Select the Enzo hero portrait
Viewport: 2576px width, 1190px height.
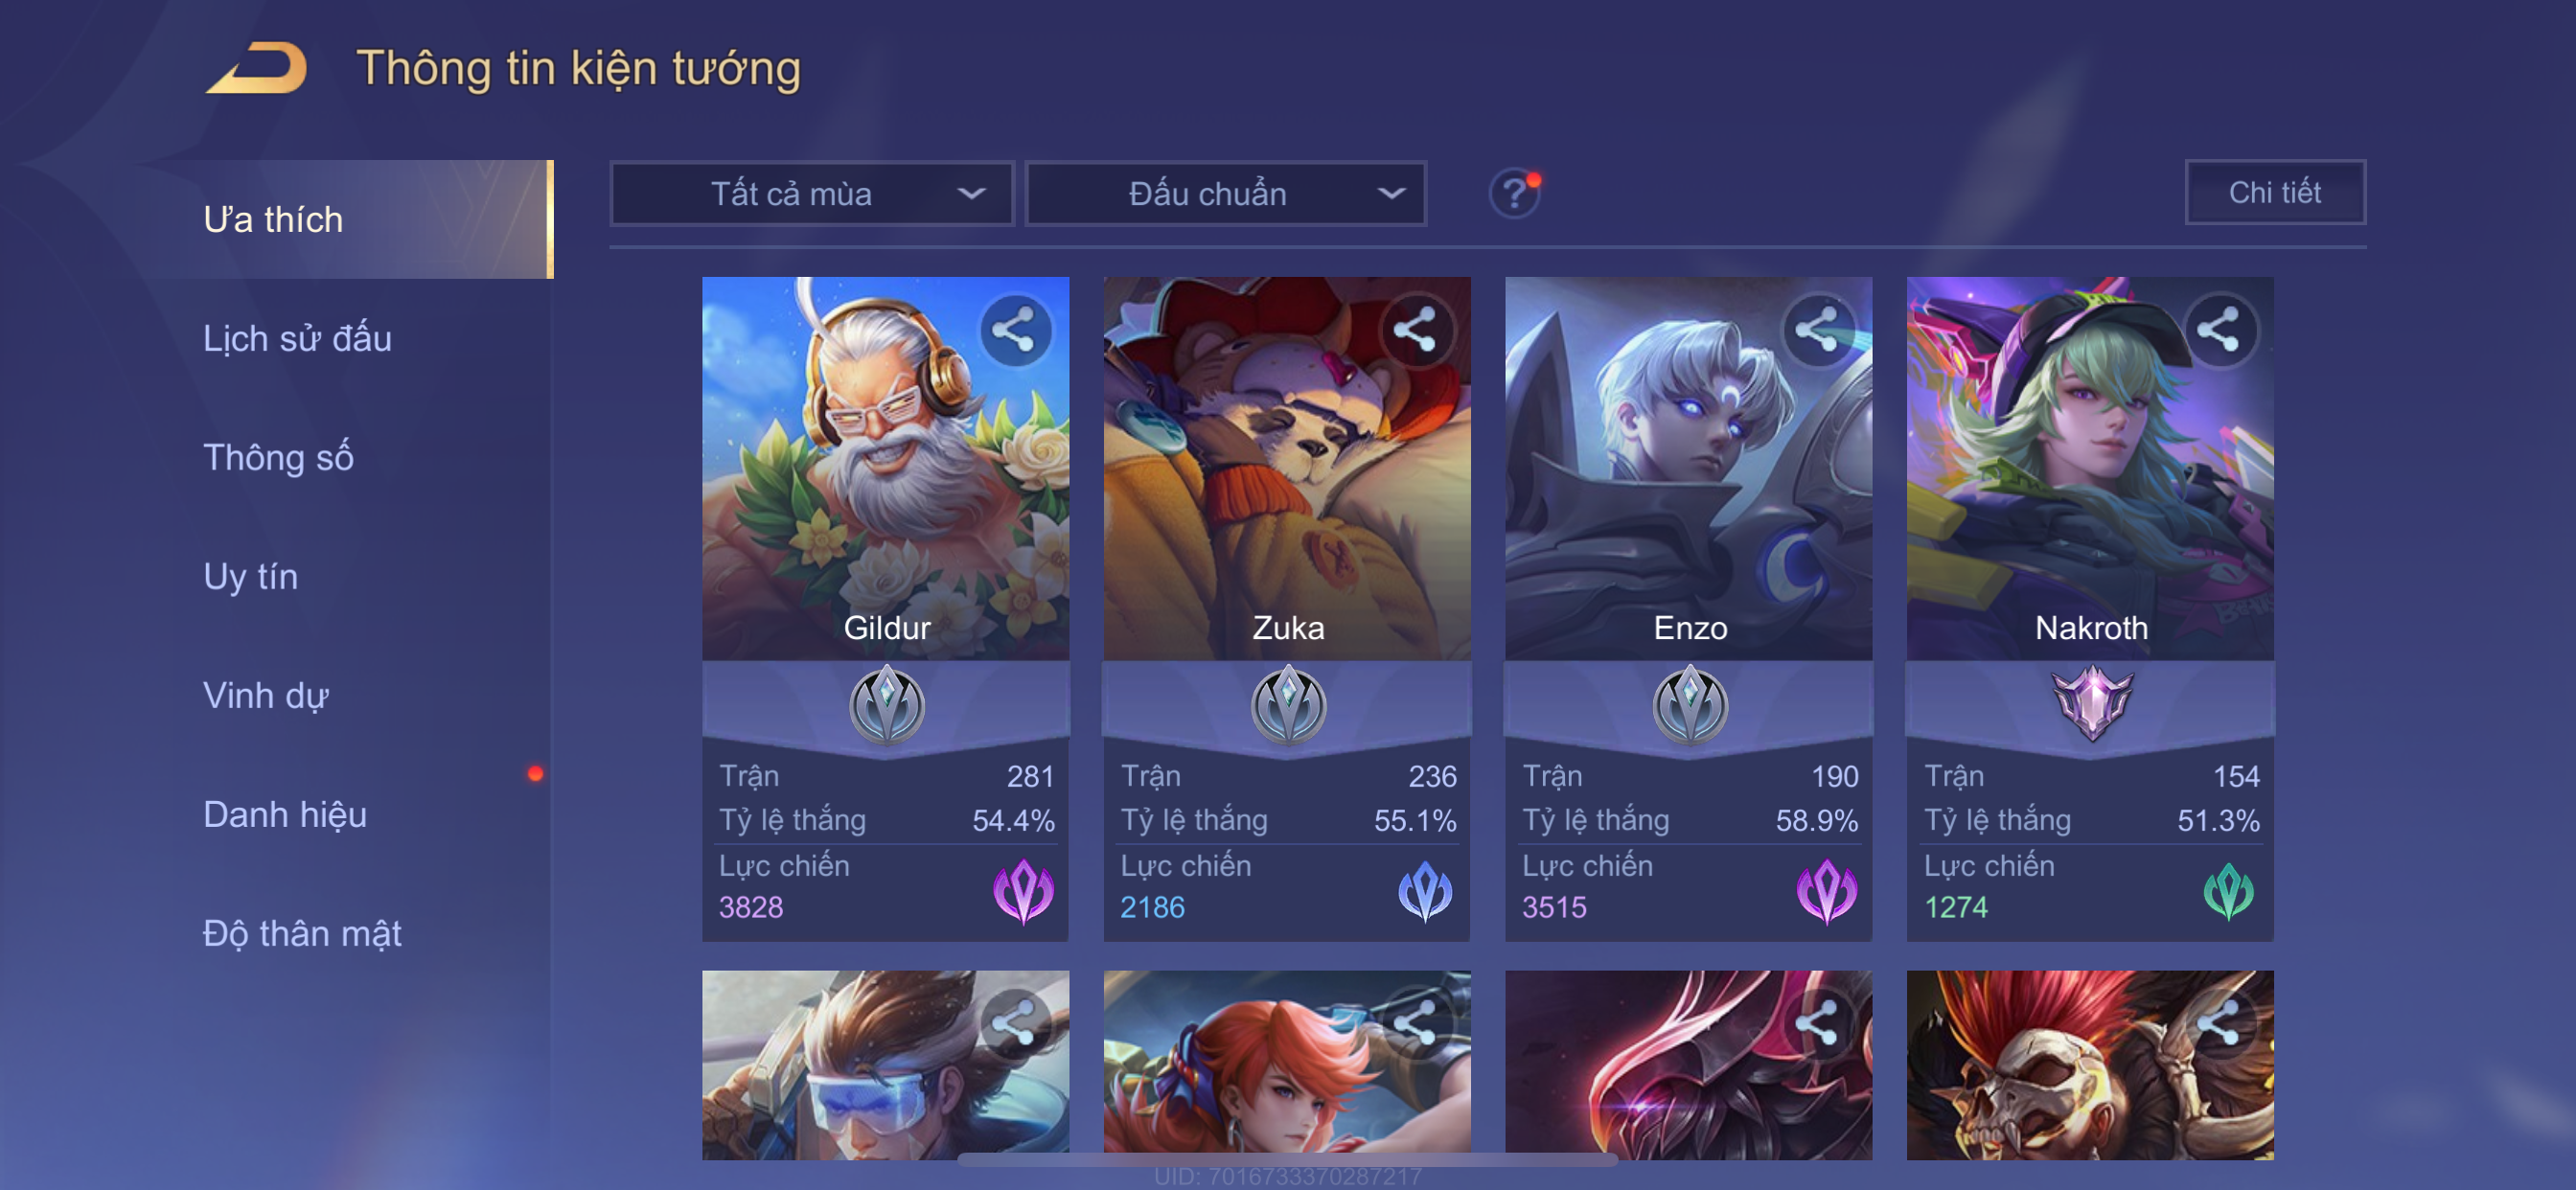point(1688,468)
